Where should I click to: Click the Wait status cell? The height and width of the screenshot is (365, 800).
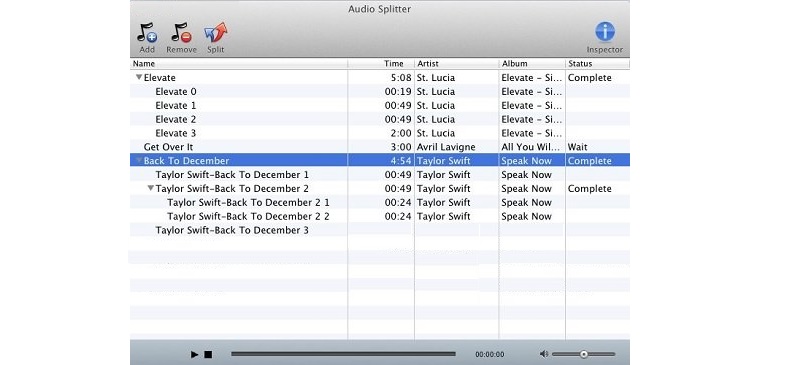coord(578,147)
